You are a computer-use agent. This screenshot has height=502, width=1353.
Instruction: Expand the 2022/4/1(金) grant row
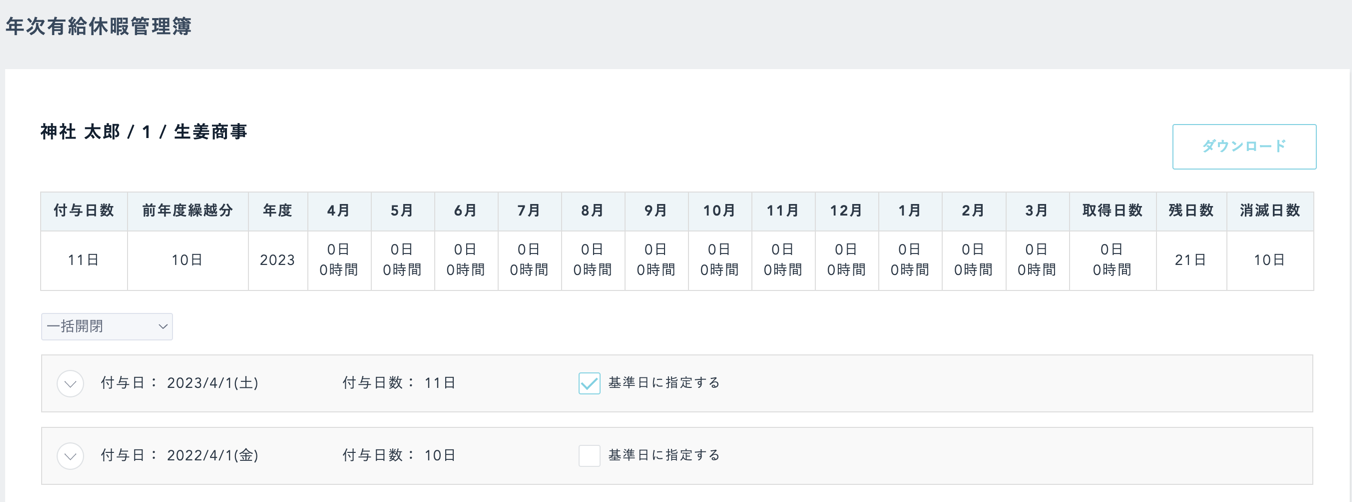click(x=70, y=456)
